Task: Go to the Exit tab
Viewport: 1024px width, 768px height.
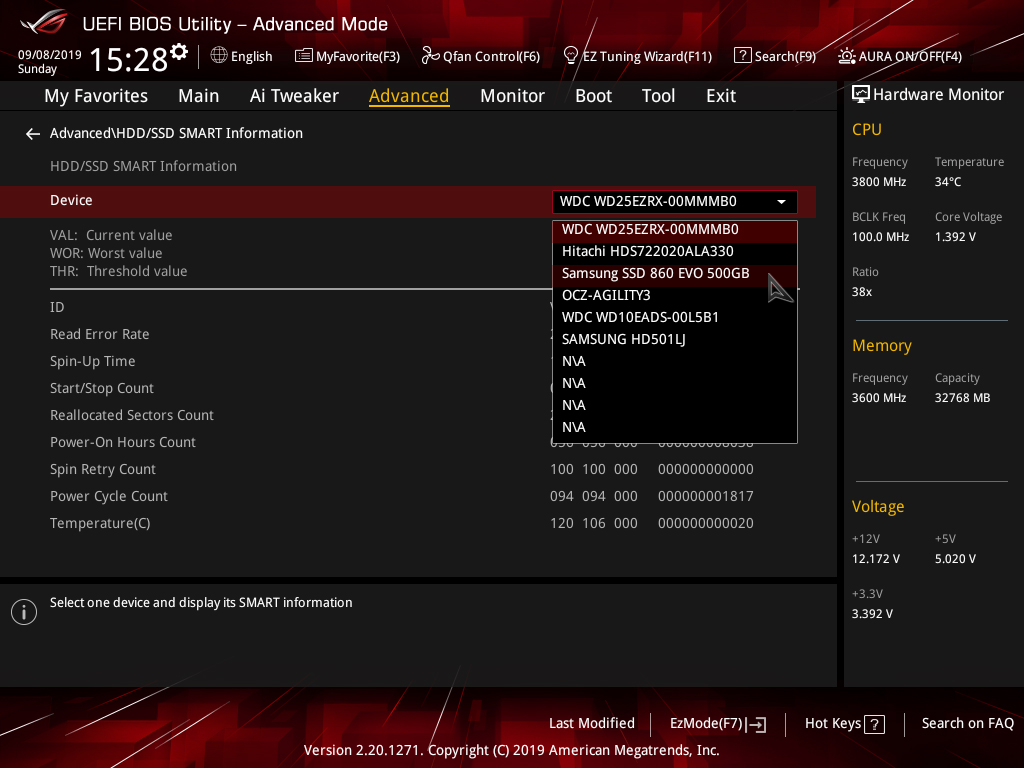Action: (721, 96)
